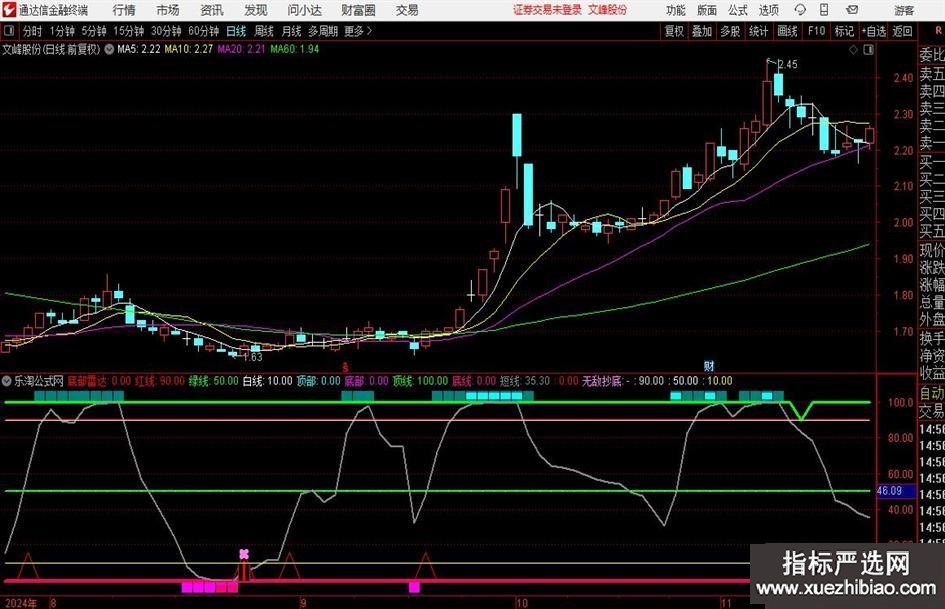Click the MA20: 2.21 label

[x=241, y=49]
